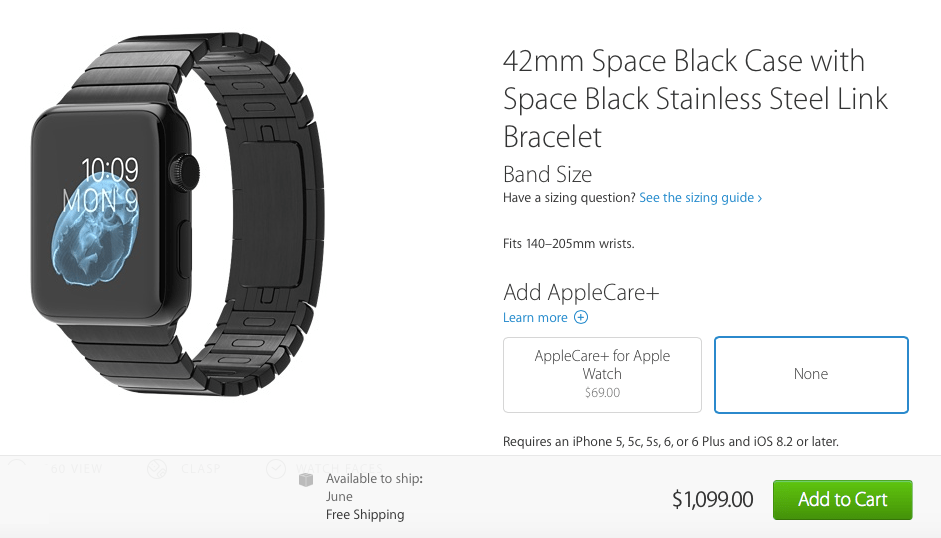Image resolution: width=941 pixels, height=538 pixels.
Task: Expand AppleCare+ details with the plus circle icon
Action: coord(581,318)
